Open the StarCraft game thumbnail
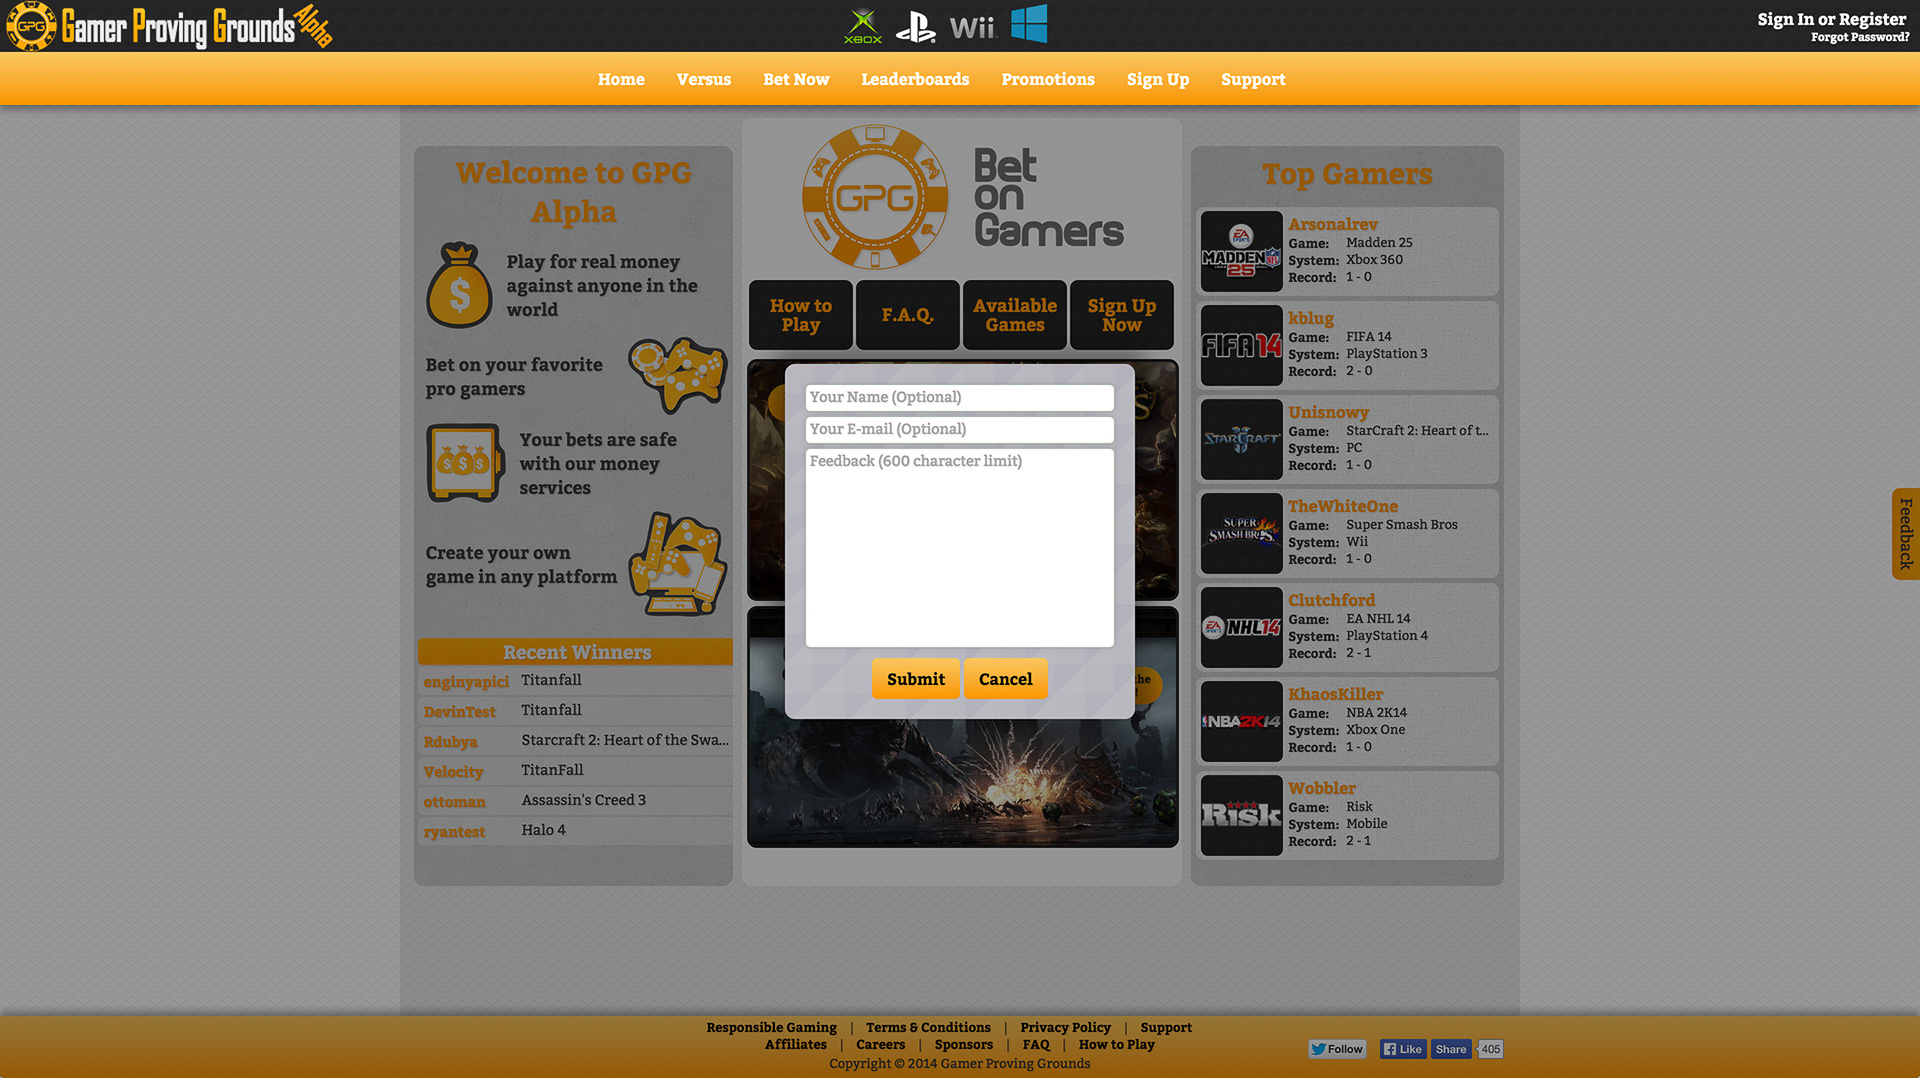The width and height of the screenshot is (1920, 1078). coord(1241,439)
